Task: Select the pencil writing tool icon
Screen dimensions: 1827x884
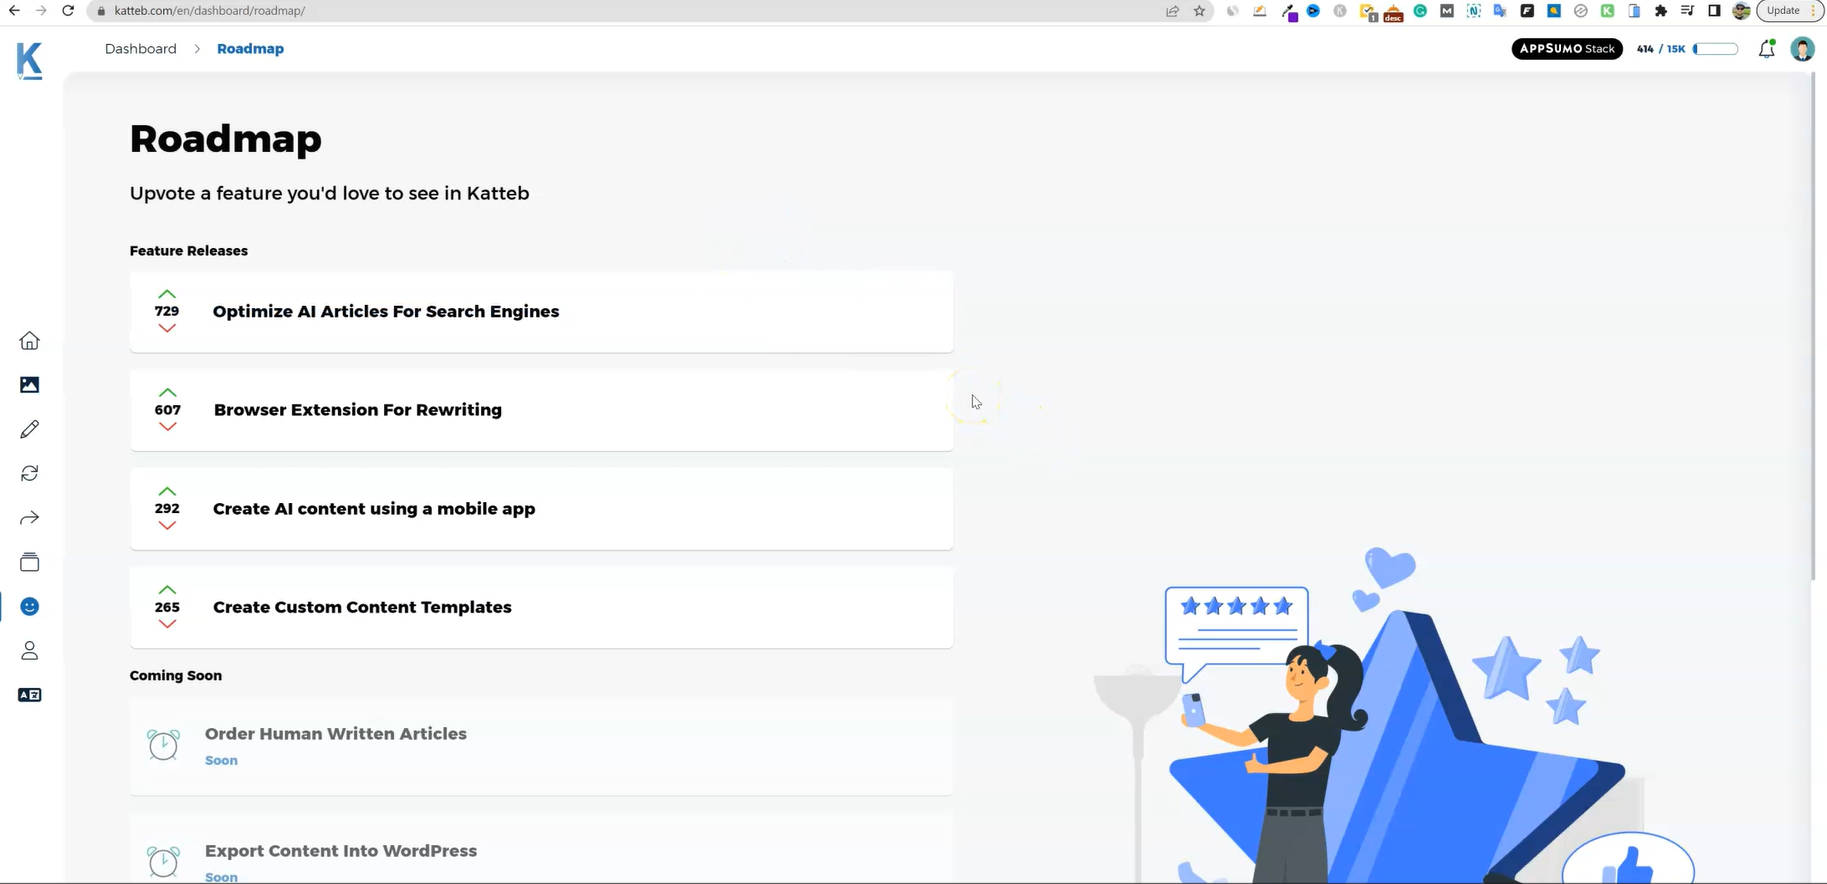Action: pyautogui.click(x=29, y=429)
